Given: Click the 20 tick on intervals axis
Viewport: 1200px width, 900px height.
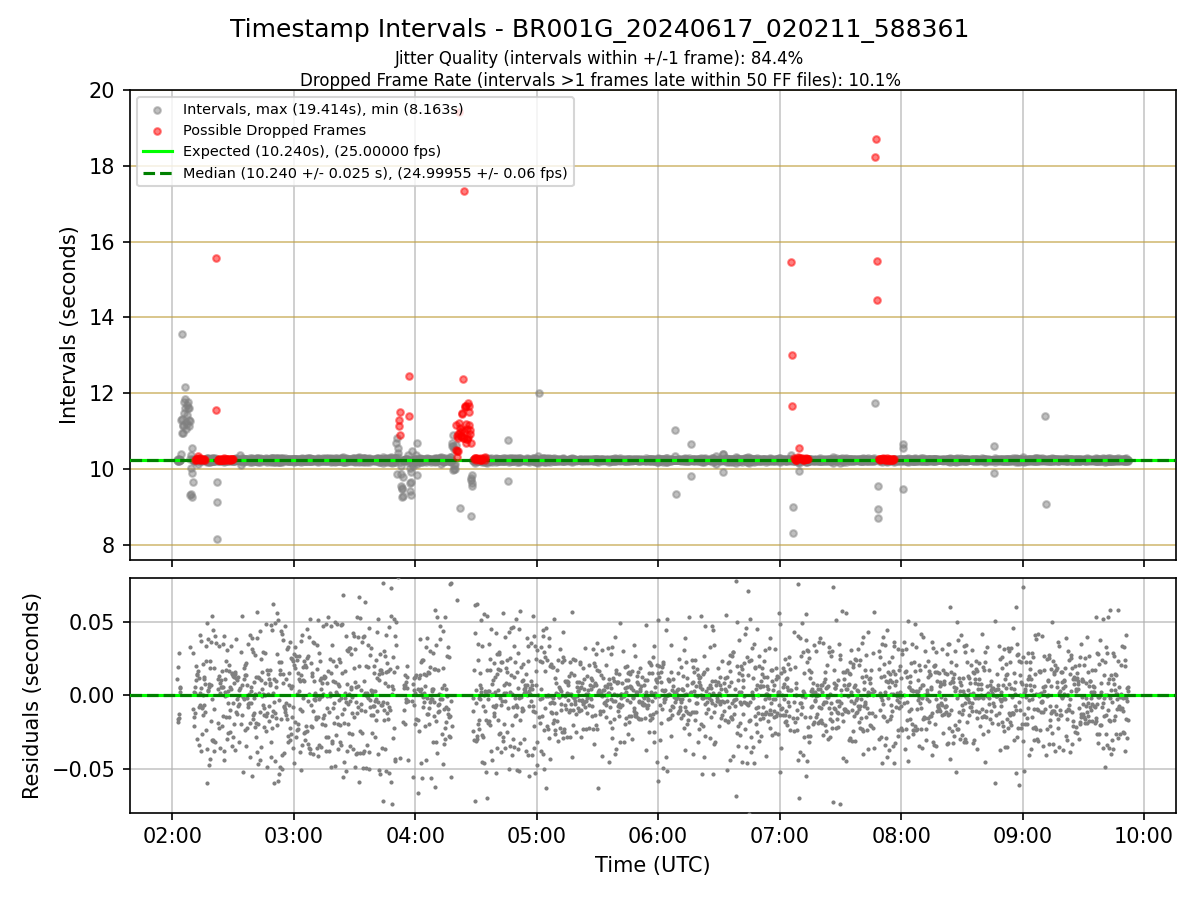Looking at the screenshot, I should click(x=101, y=90).
